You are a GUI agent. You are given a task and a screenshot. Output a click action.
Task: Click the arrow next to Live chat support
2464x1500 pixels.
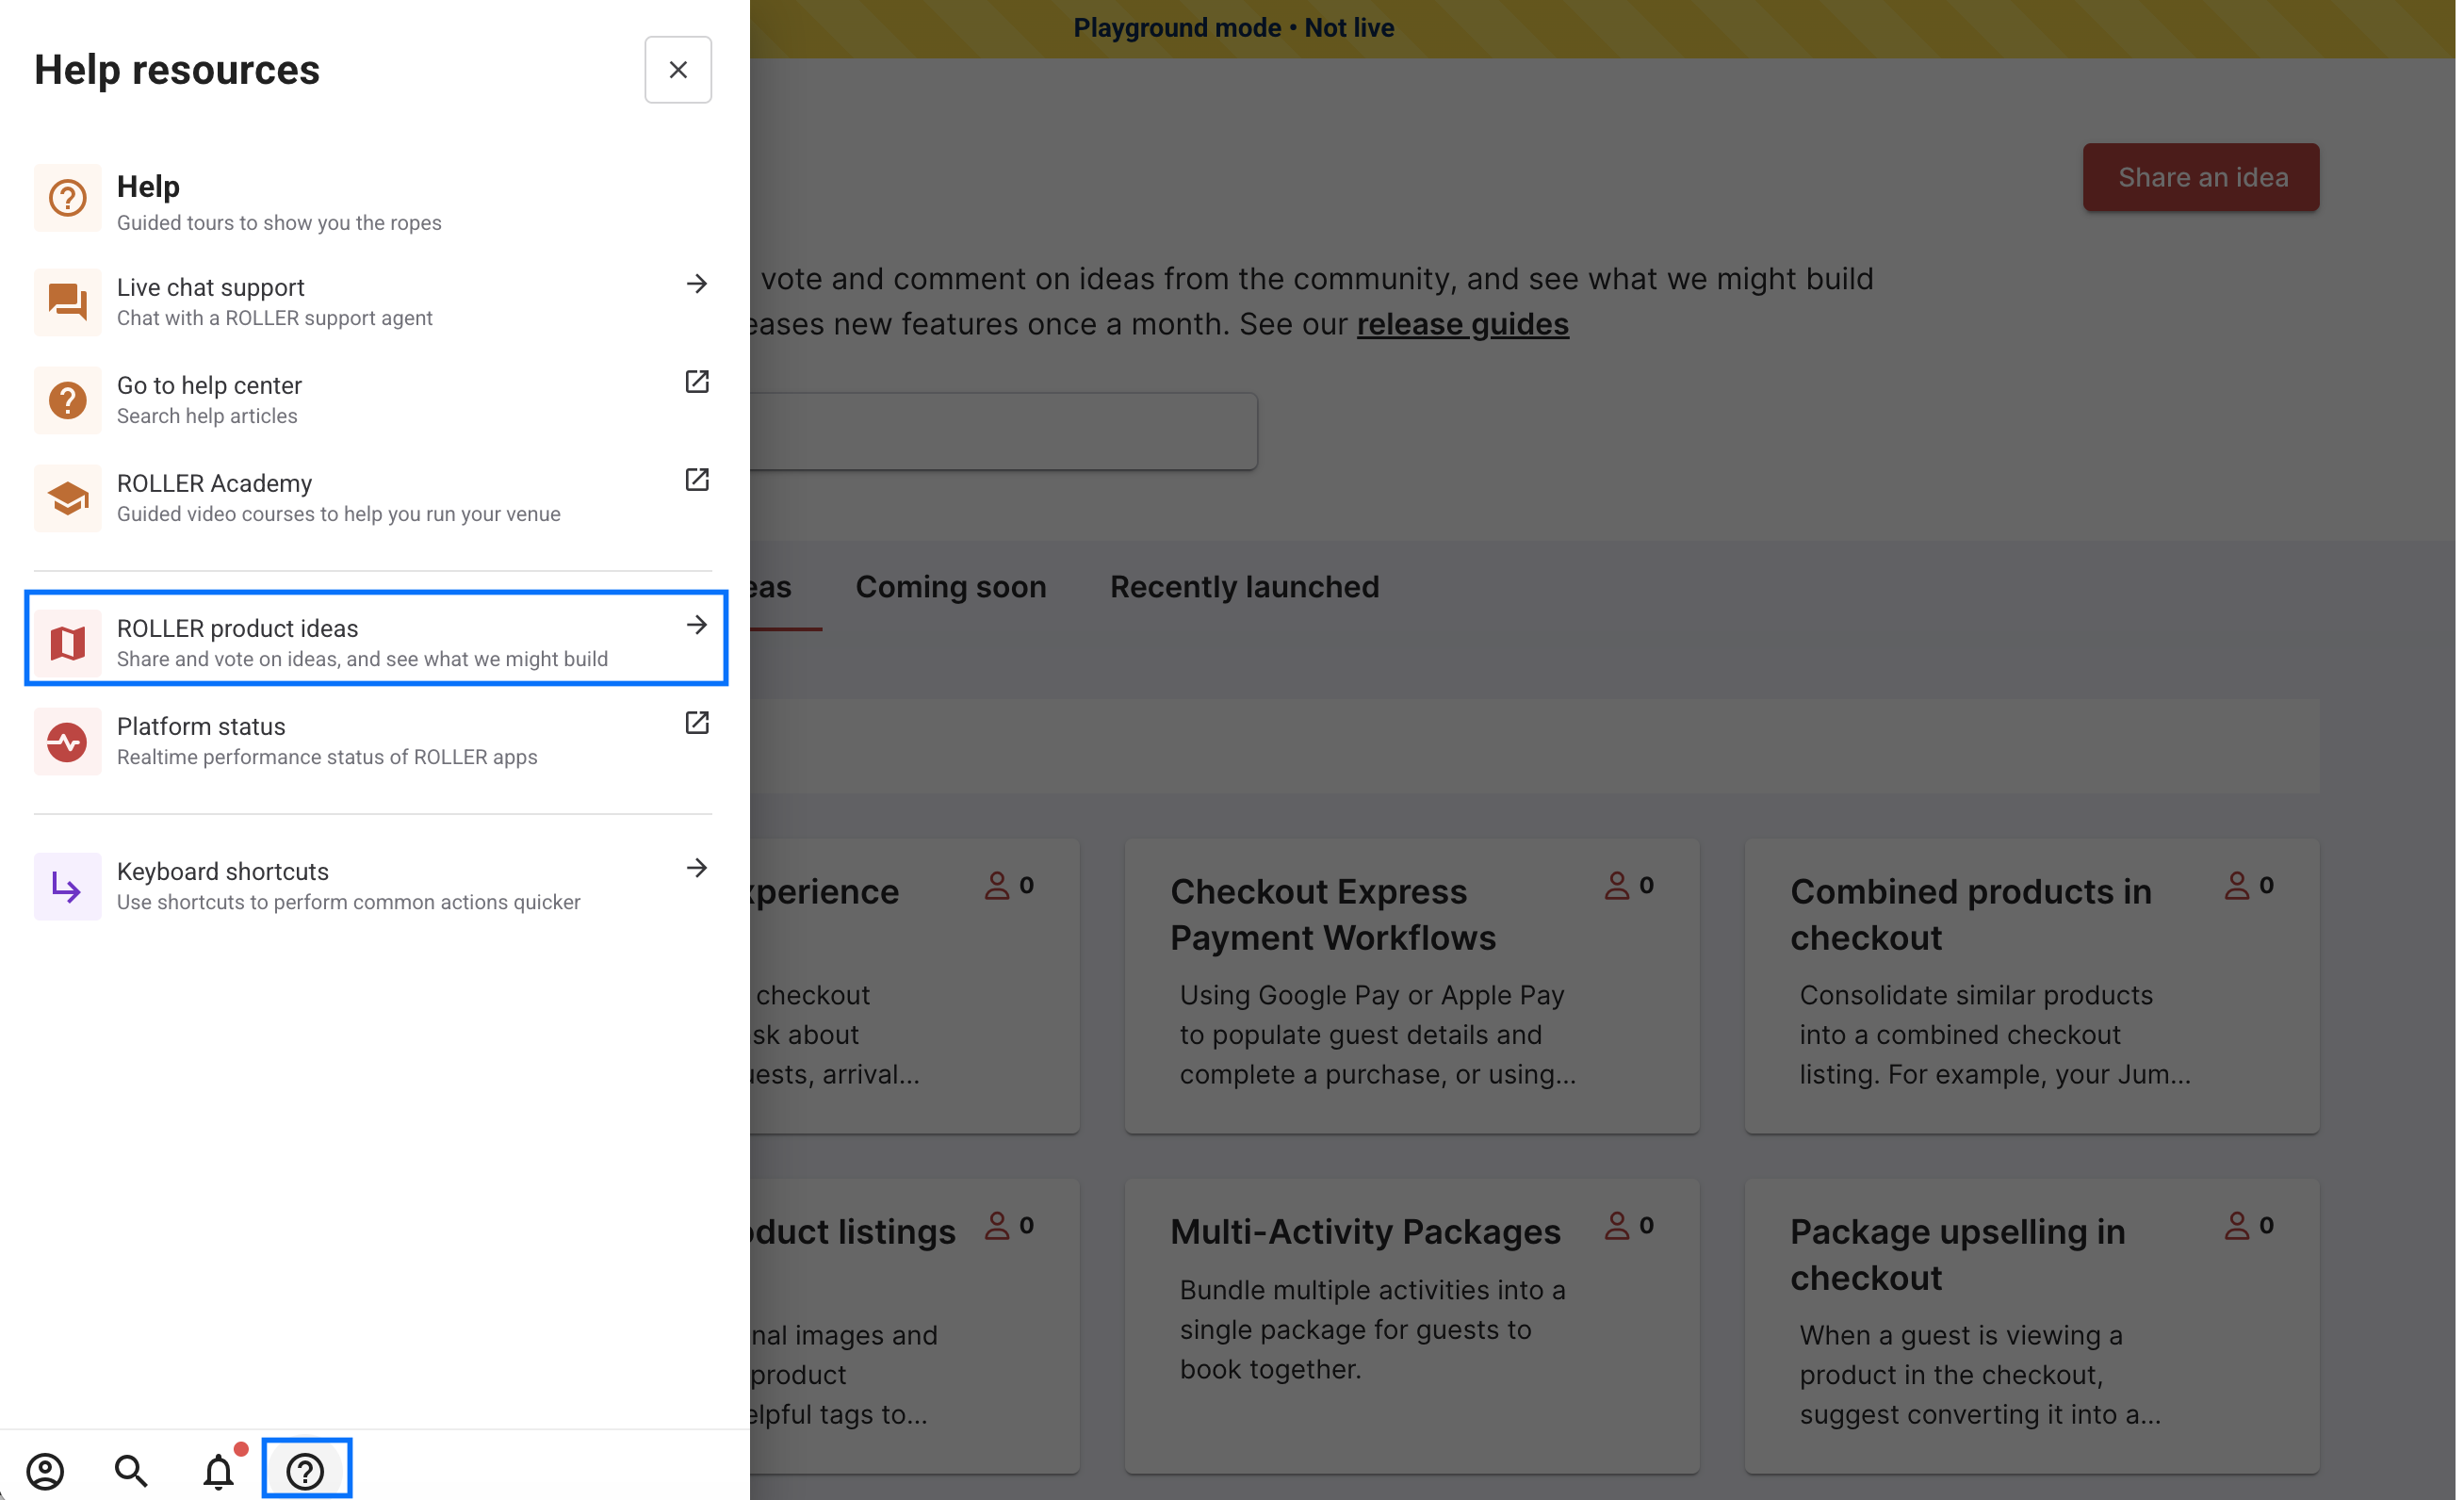697,284
